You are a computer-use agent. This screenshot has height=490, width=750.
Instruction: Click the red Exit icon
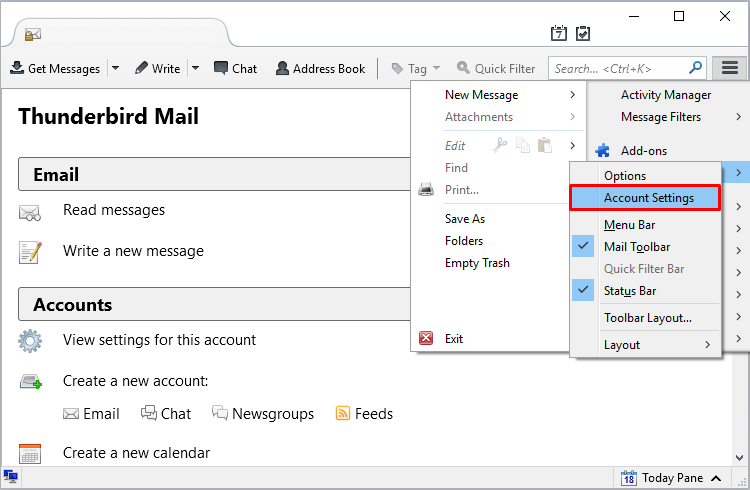(426, 338)
